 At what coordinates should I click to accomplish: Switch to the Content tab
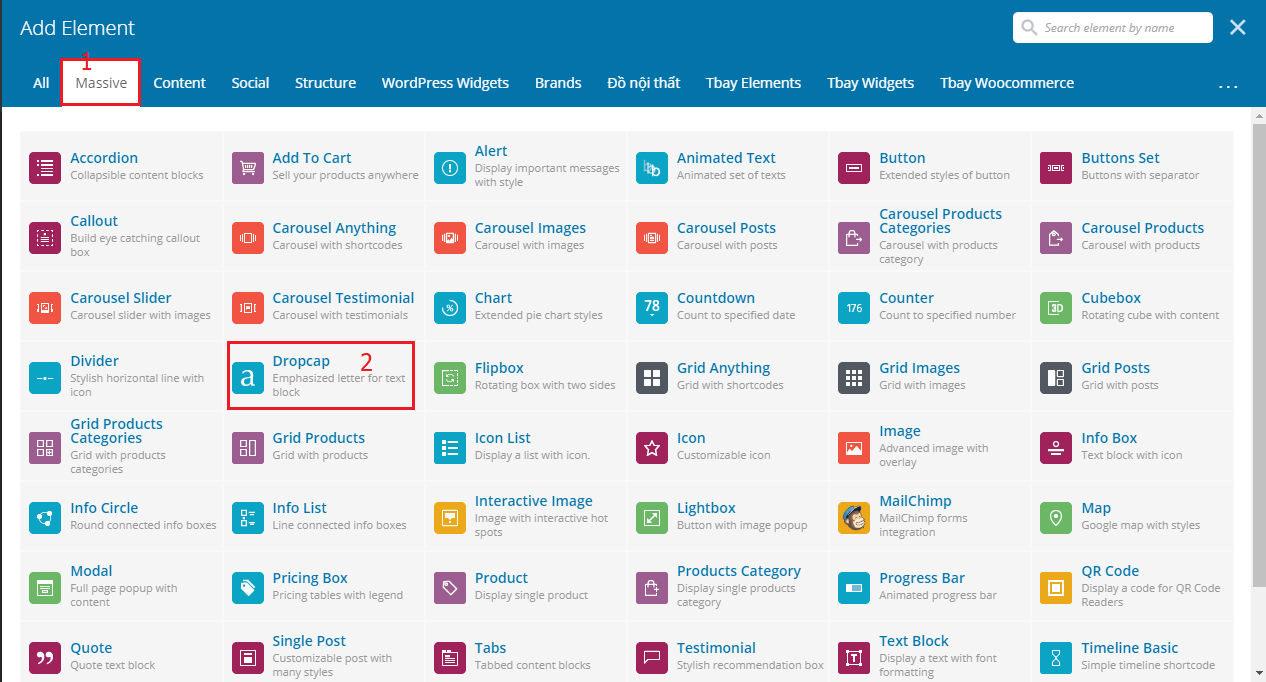(180, 83)
